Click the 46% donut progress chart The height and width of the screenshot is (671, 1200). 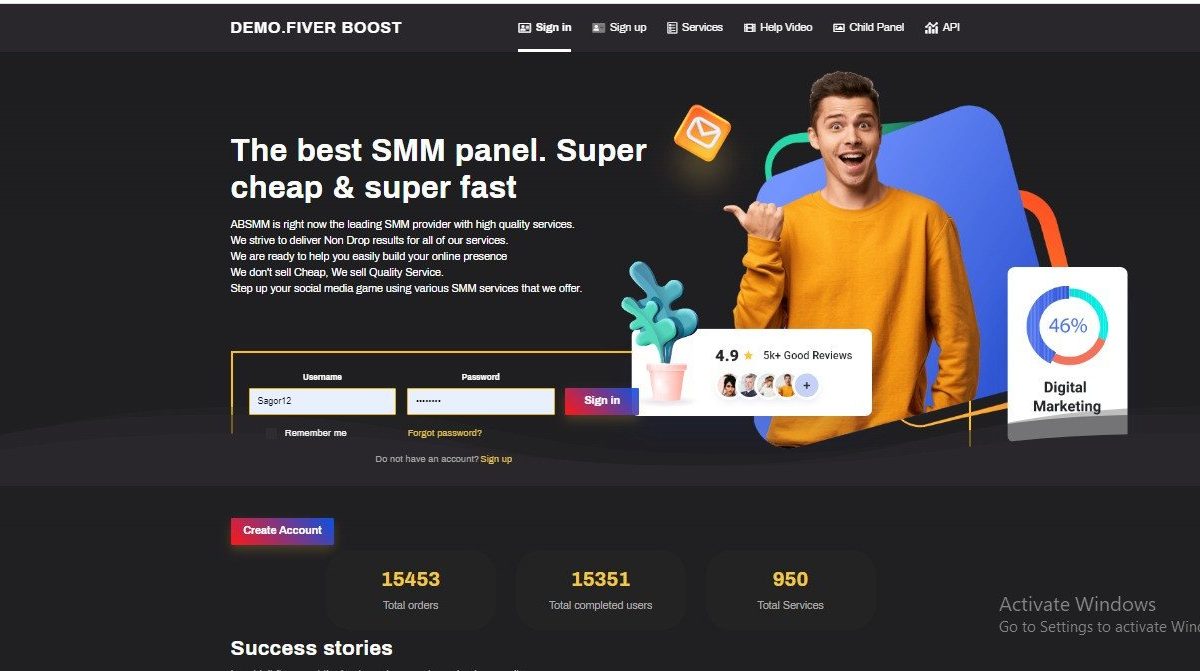click(x=1067, y=325)
